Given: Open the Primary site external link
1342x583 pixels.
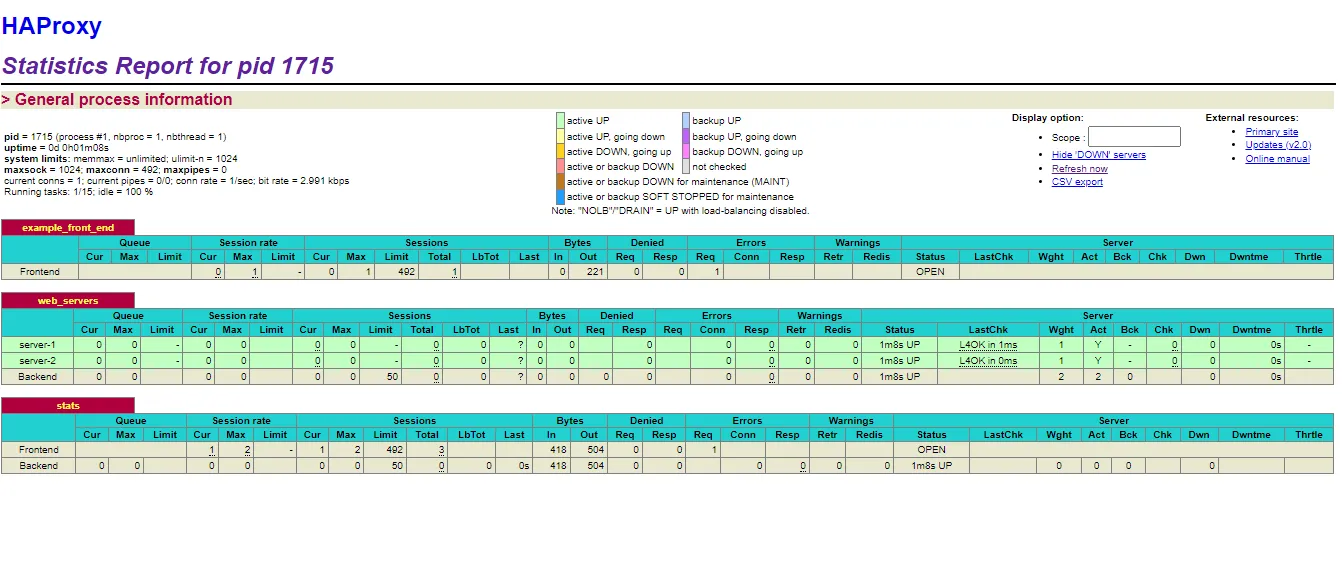Looking at the screenshot, I should [1271, 132].
